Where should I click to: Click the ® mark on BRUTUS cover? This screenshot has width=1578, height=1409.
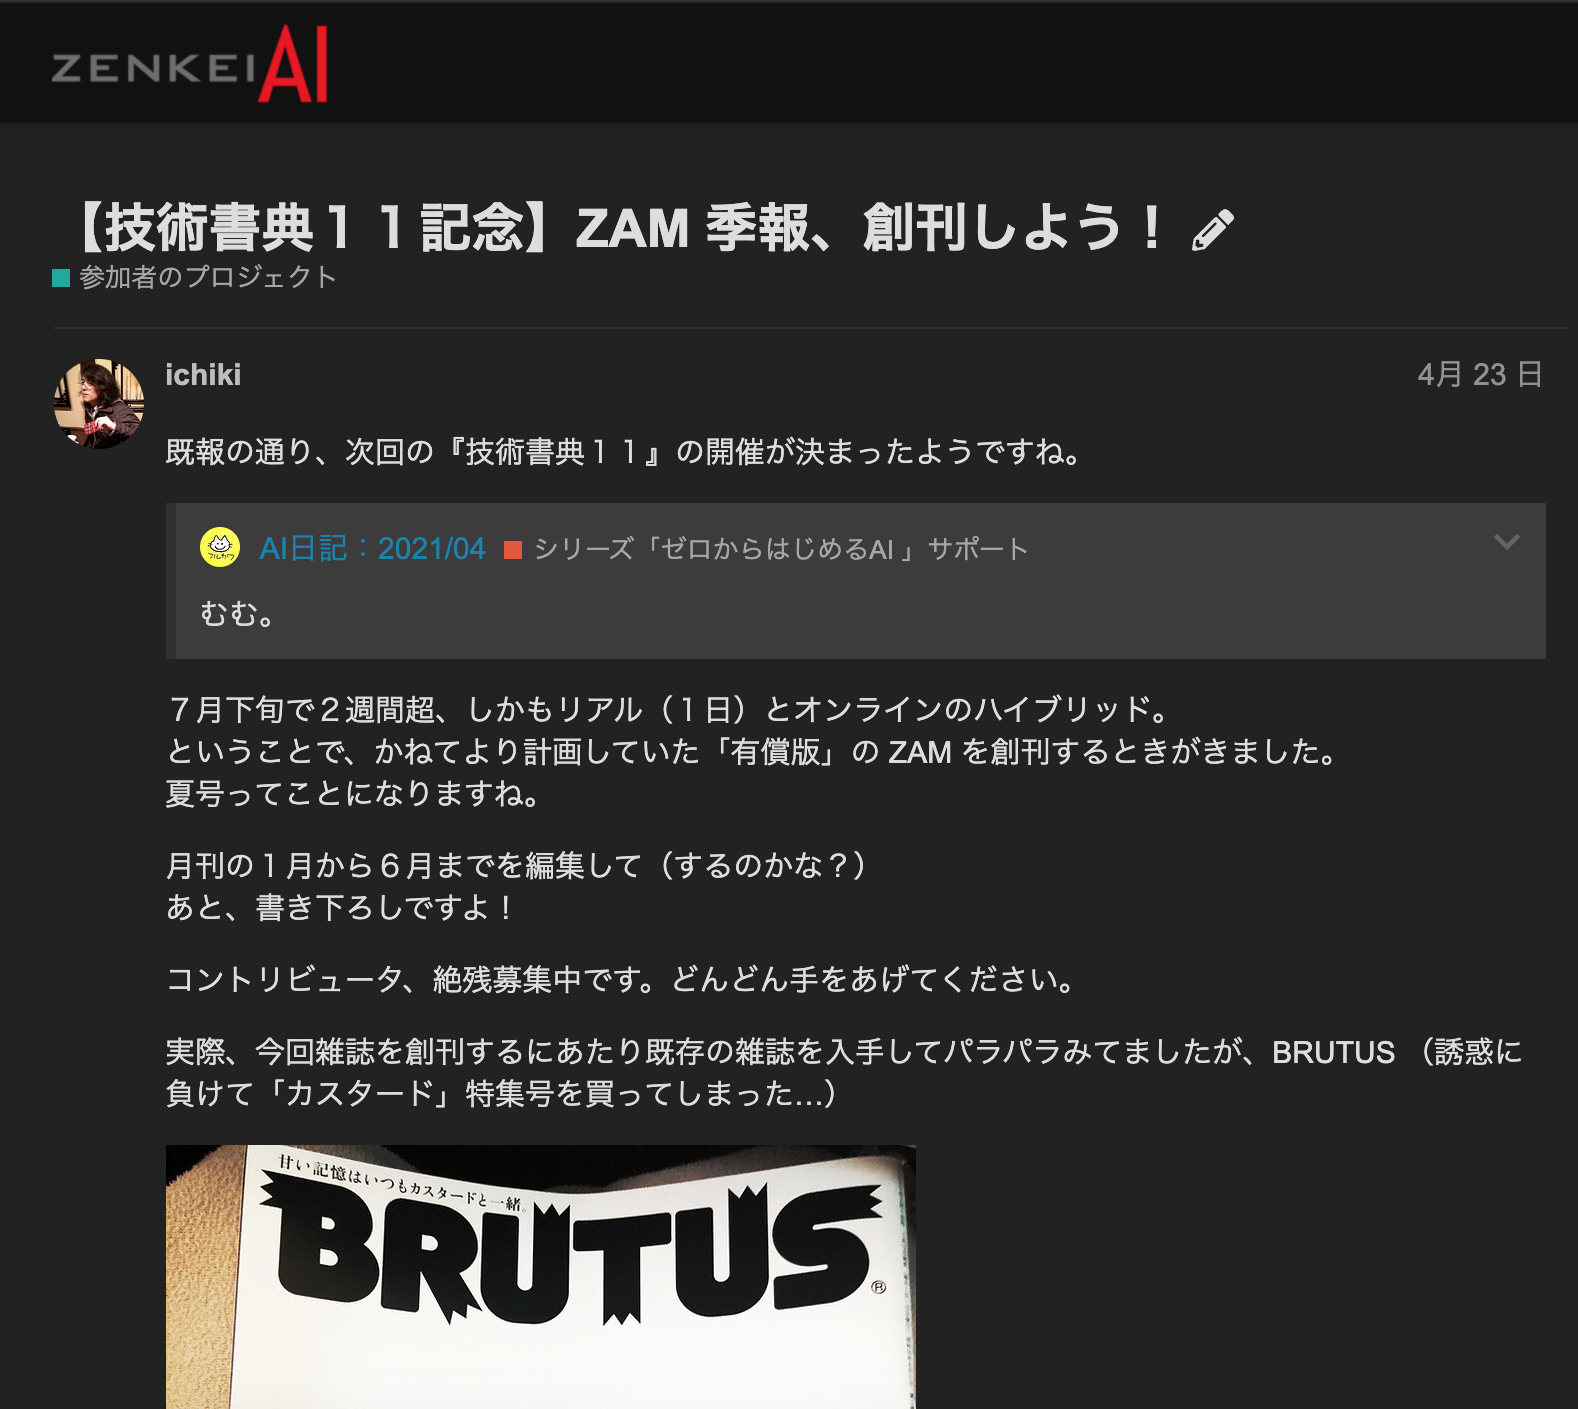[x=878, y=1287]
